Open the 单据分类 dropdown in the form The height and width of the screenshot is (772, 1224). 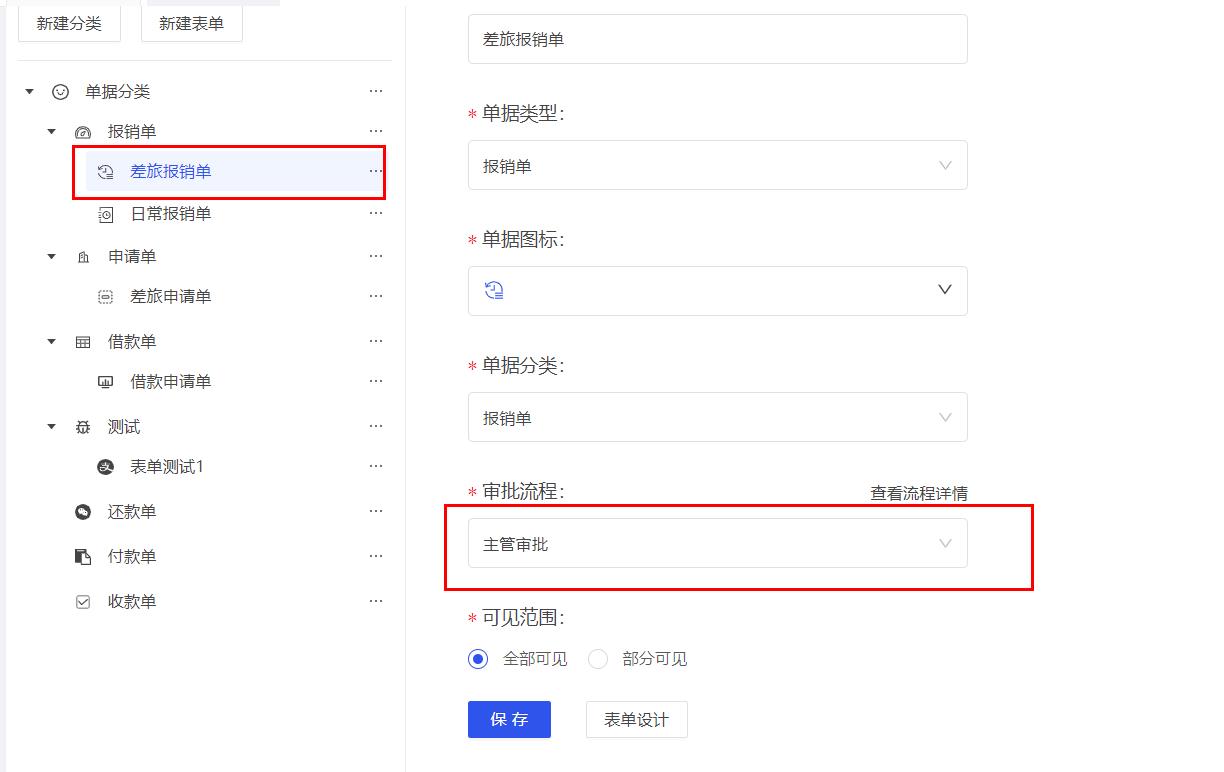[x=717, y=417]
